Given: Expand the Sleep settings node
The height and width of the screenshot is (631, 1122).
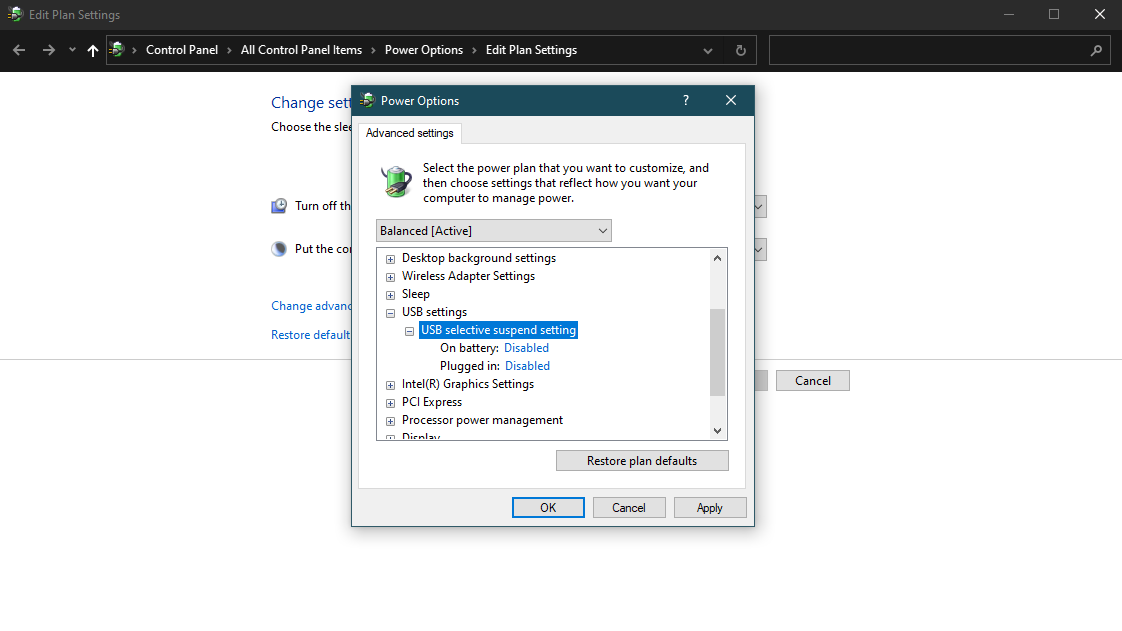Looking at the screenshot, I should tap(390, 293).
